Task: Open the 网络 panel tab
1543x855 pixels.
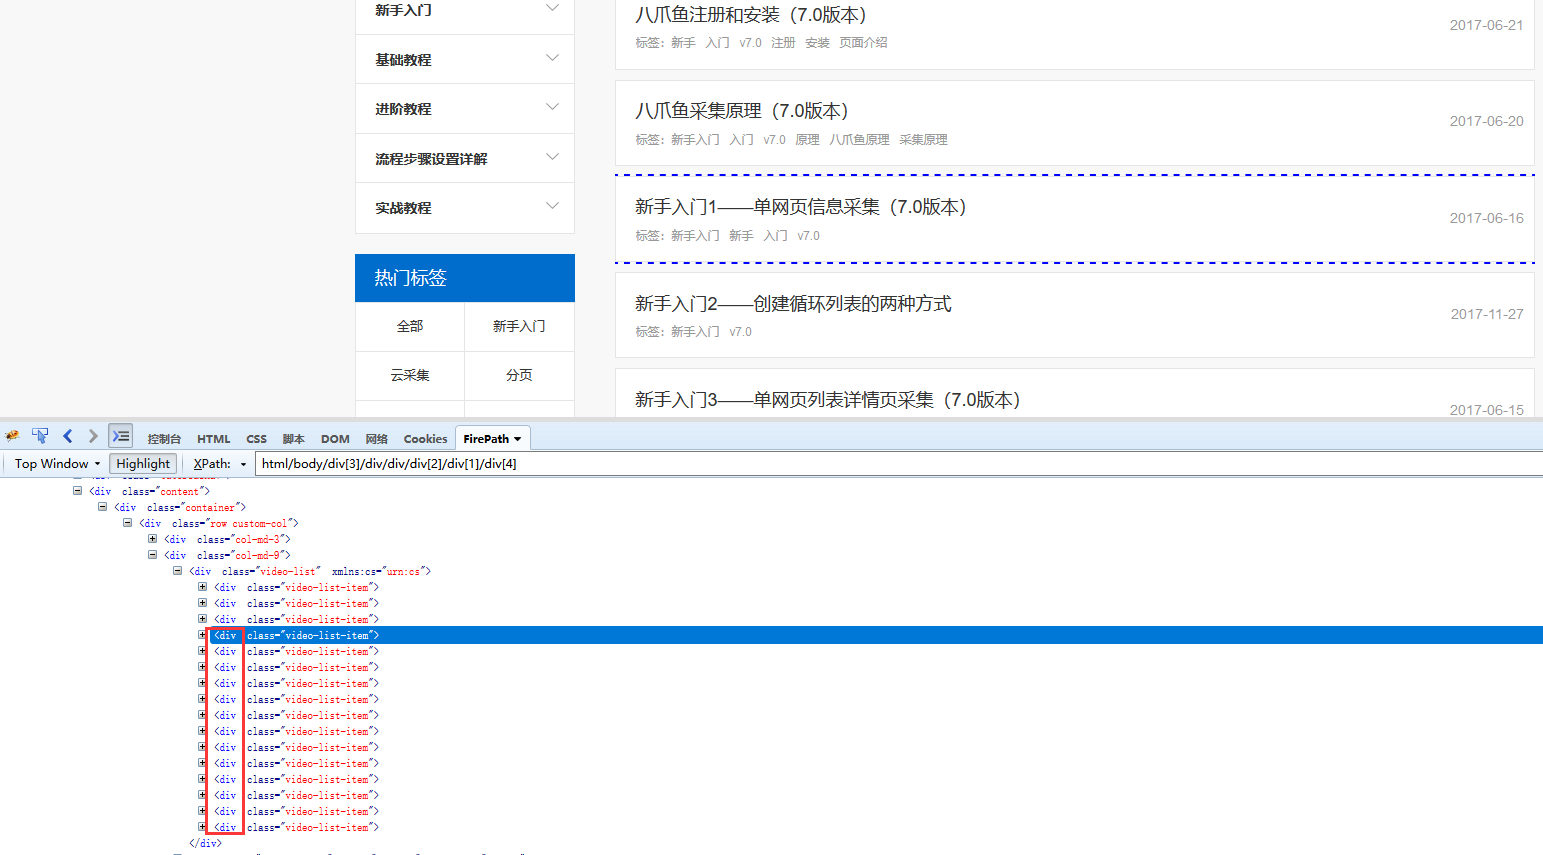Action: (x=376, y=439)
